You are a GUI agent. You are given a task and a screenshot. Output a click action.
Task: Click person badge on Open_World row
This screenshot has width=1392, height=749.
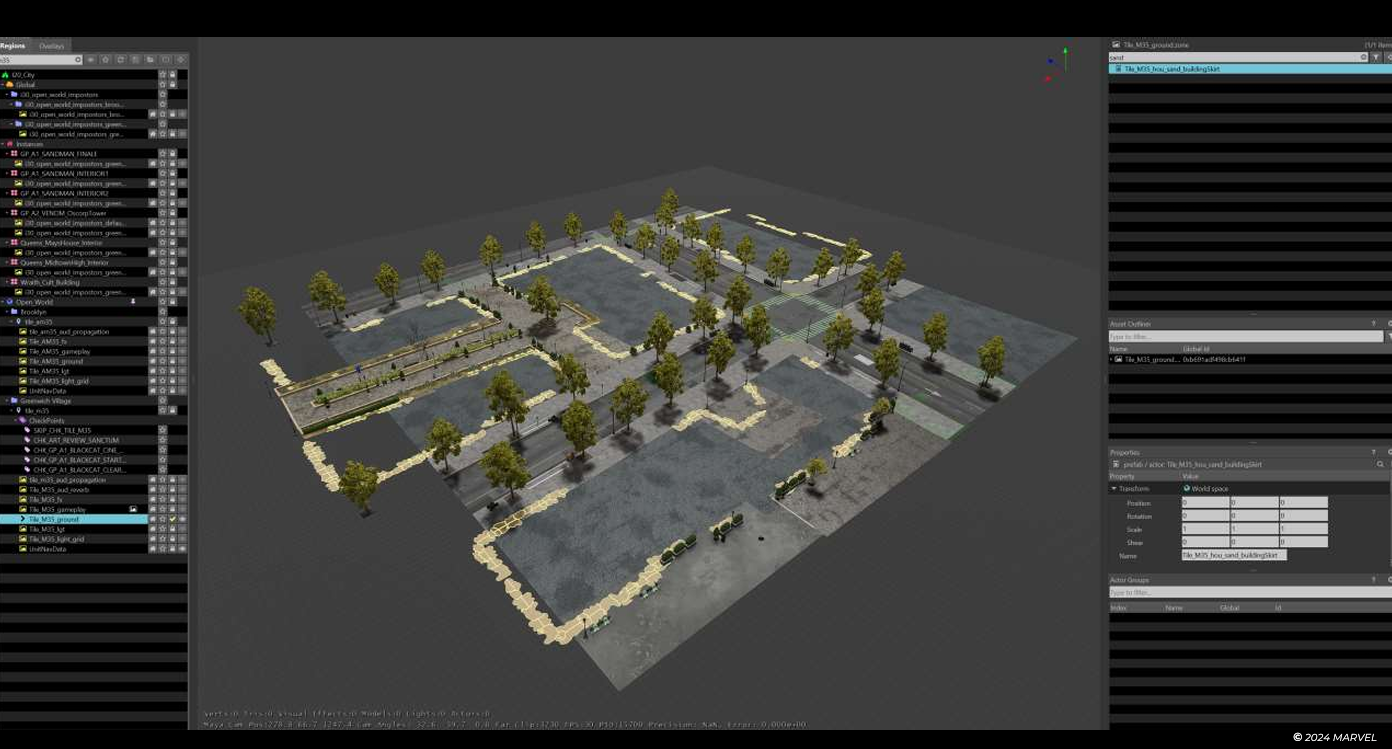tap(133, 302)
